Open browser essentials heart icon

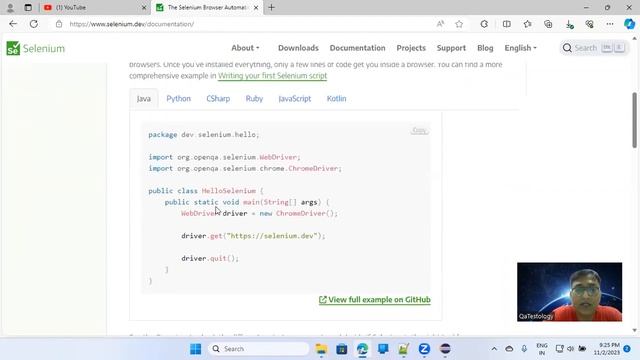point(589,24)
